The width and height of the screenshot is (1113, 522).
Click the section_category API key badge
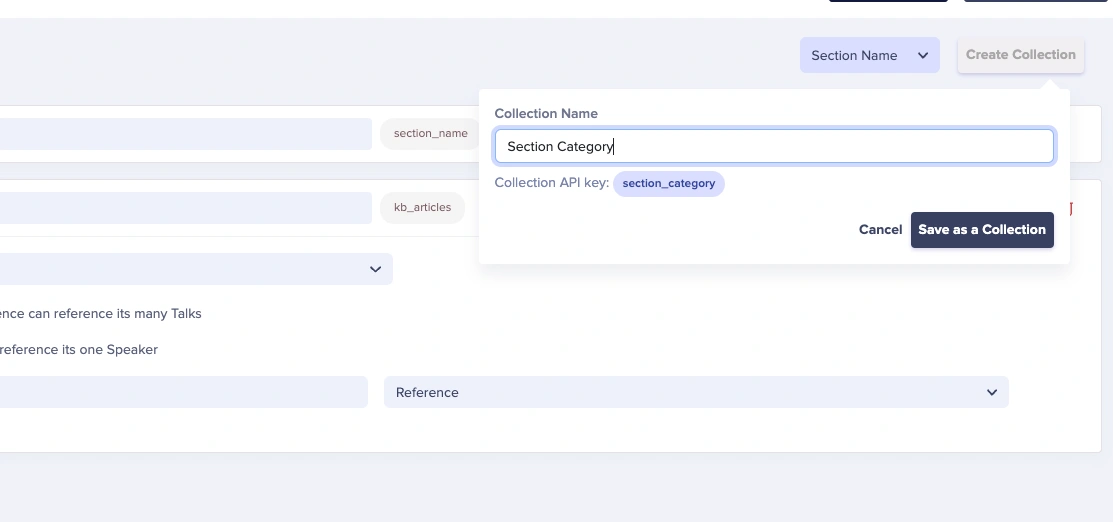pos(669,183)
